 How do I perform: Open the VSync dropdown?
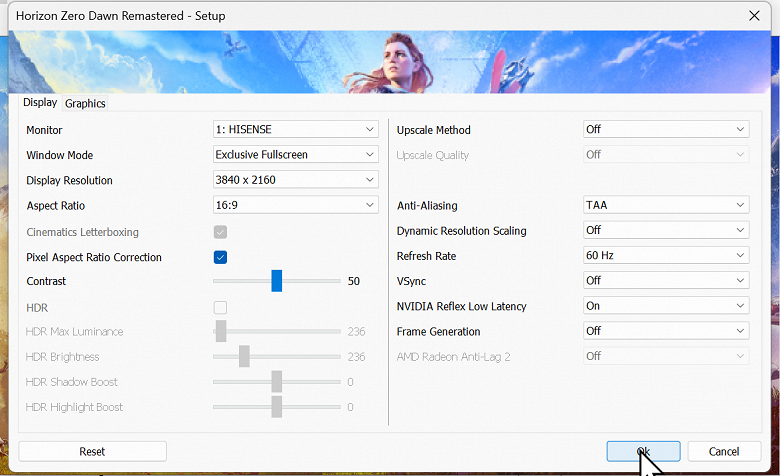click(x=665, y=282)
